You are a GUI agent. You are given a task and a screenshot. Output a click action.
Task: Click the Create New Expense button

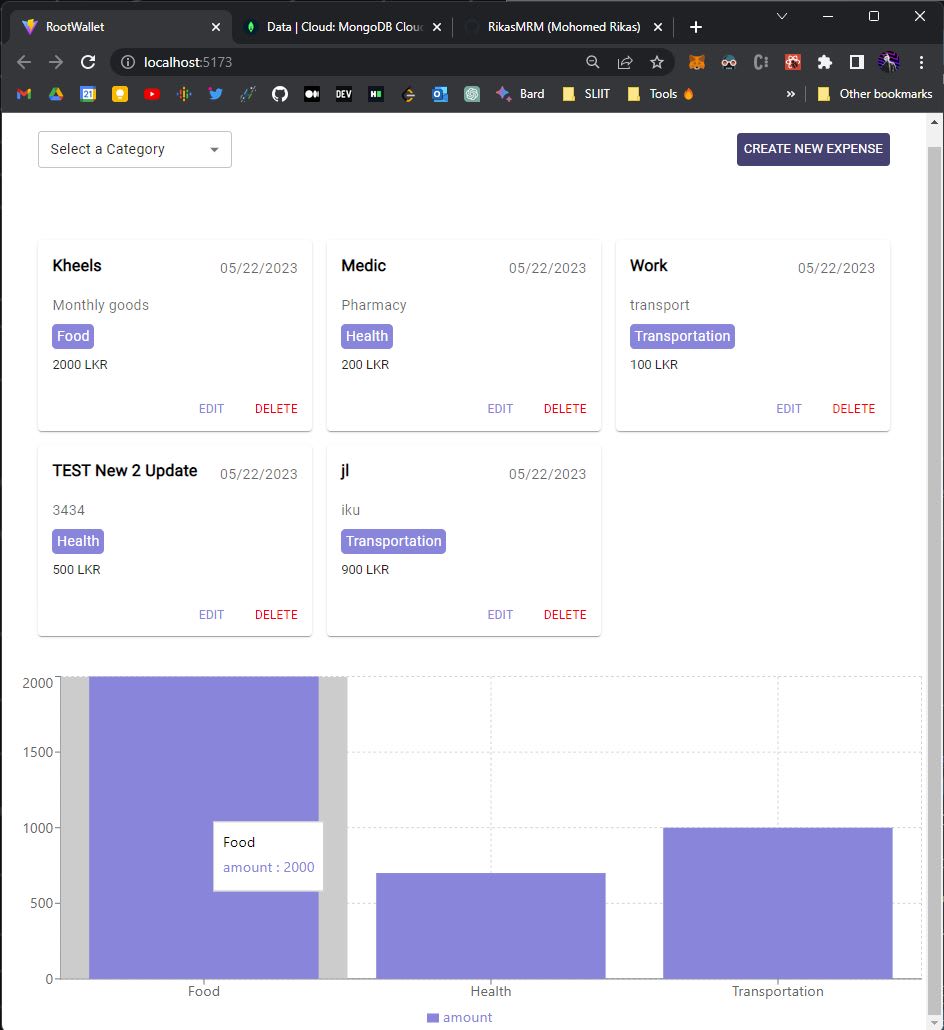(x=813, y=149)
